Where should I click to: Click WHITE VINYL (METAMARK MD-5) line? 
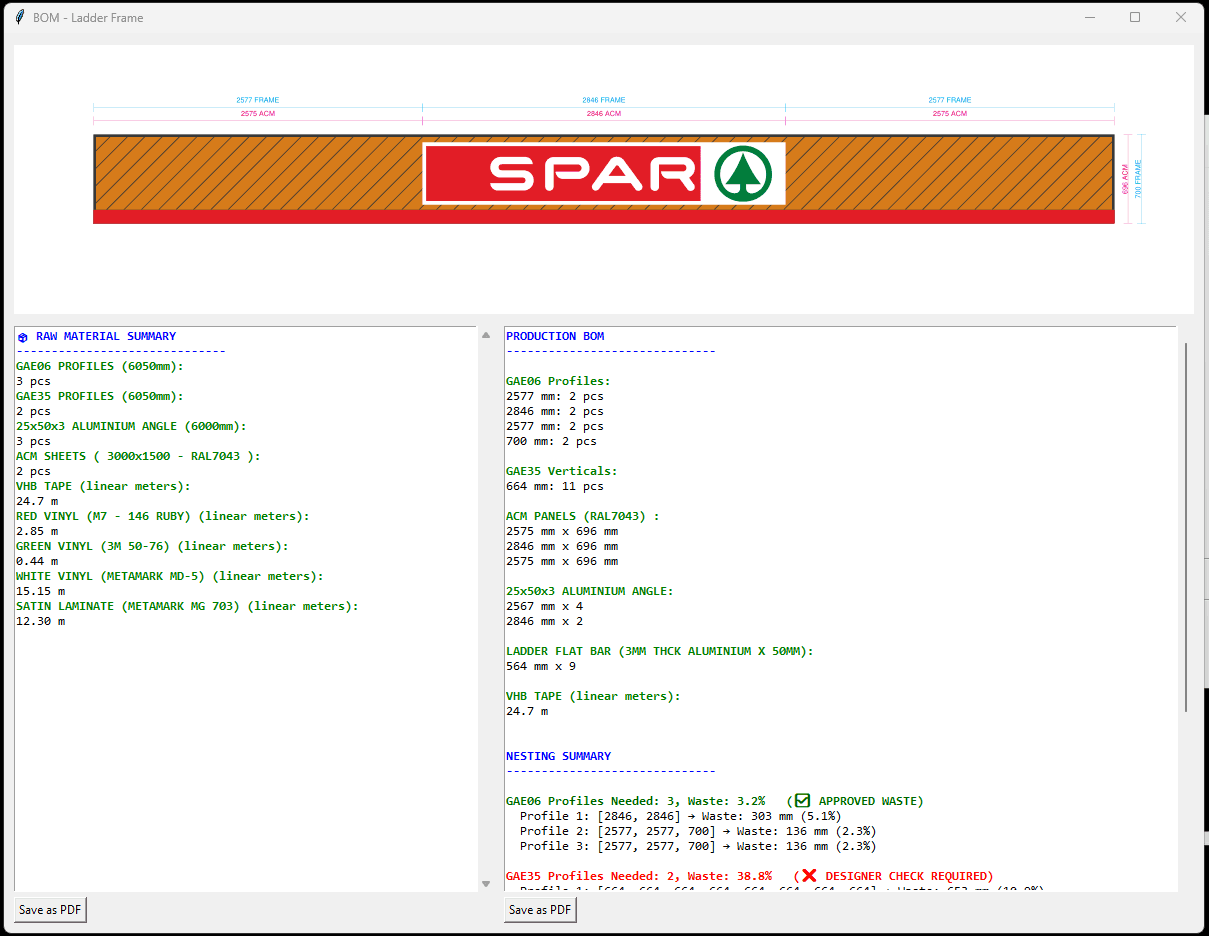pyautogui.click(x=170, y=576)
